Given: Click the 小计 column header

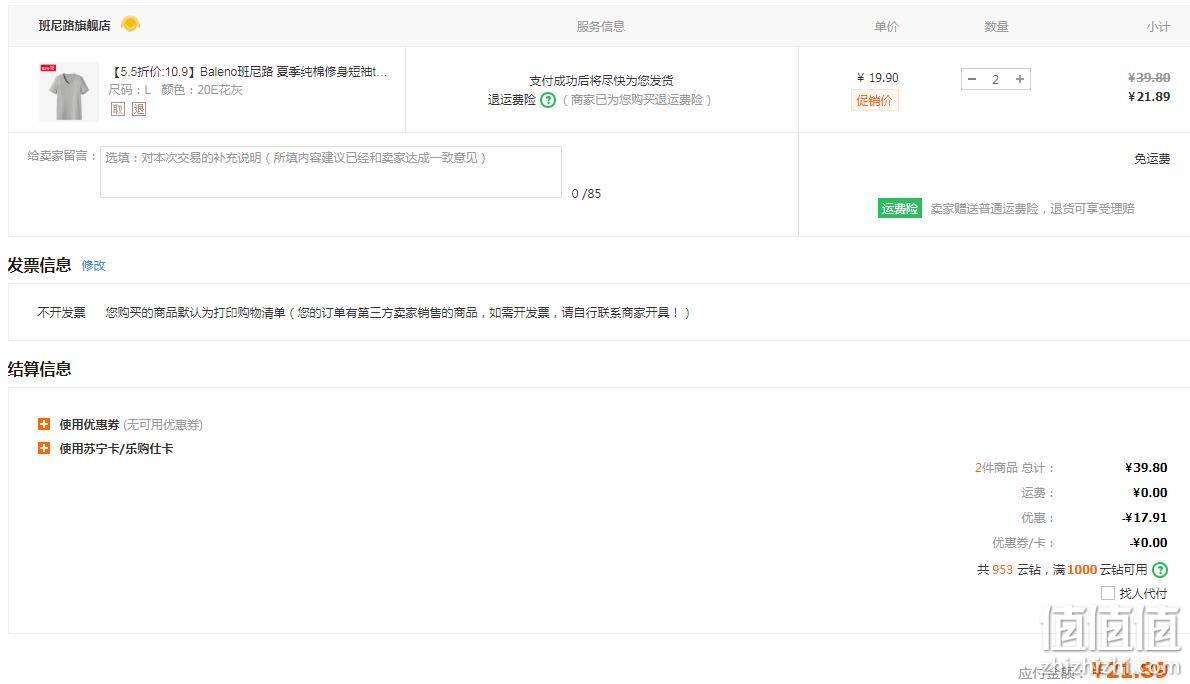Looking at the screenshot, I should pyautogui.click(x=1158, y=27).
